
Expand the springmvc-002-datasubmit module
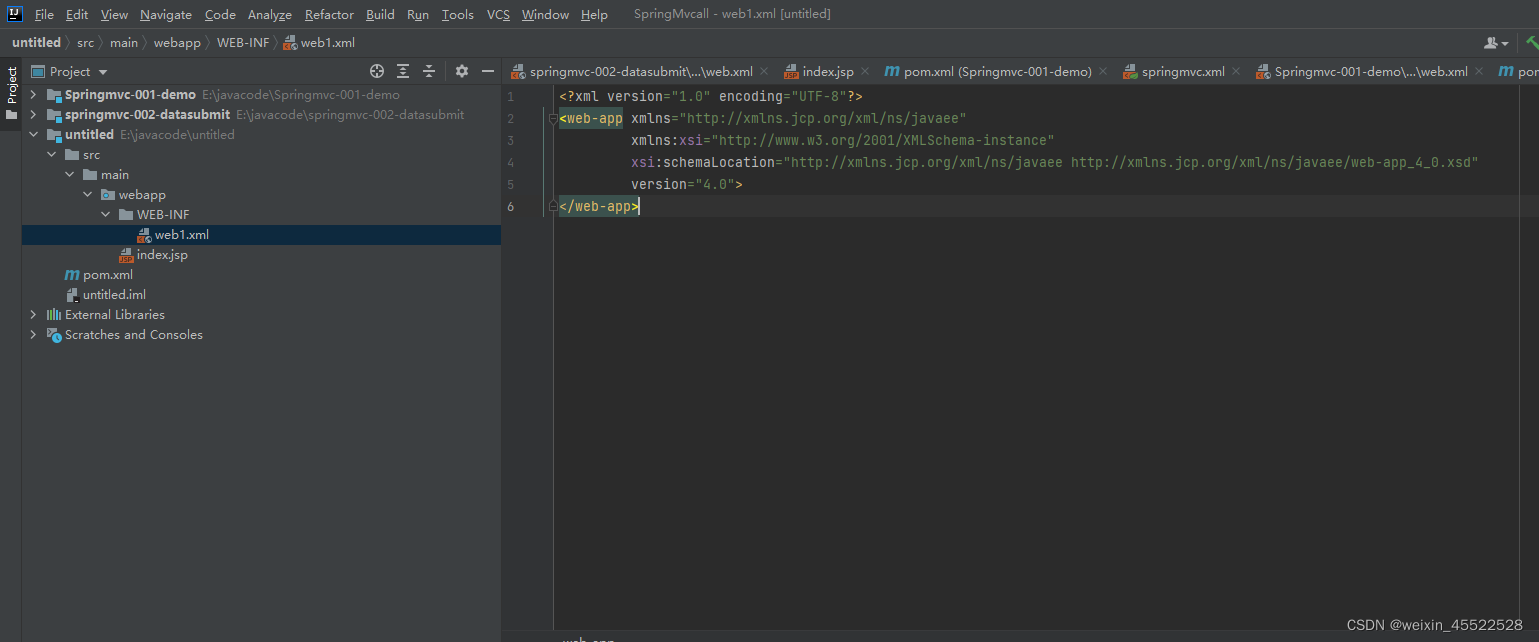pos(33,115)
